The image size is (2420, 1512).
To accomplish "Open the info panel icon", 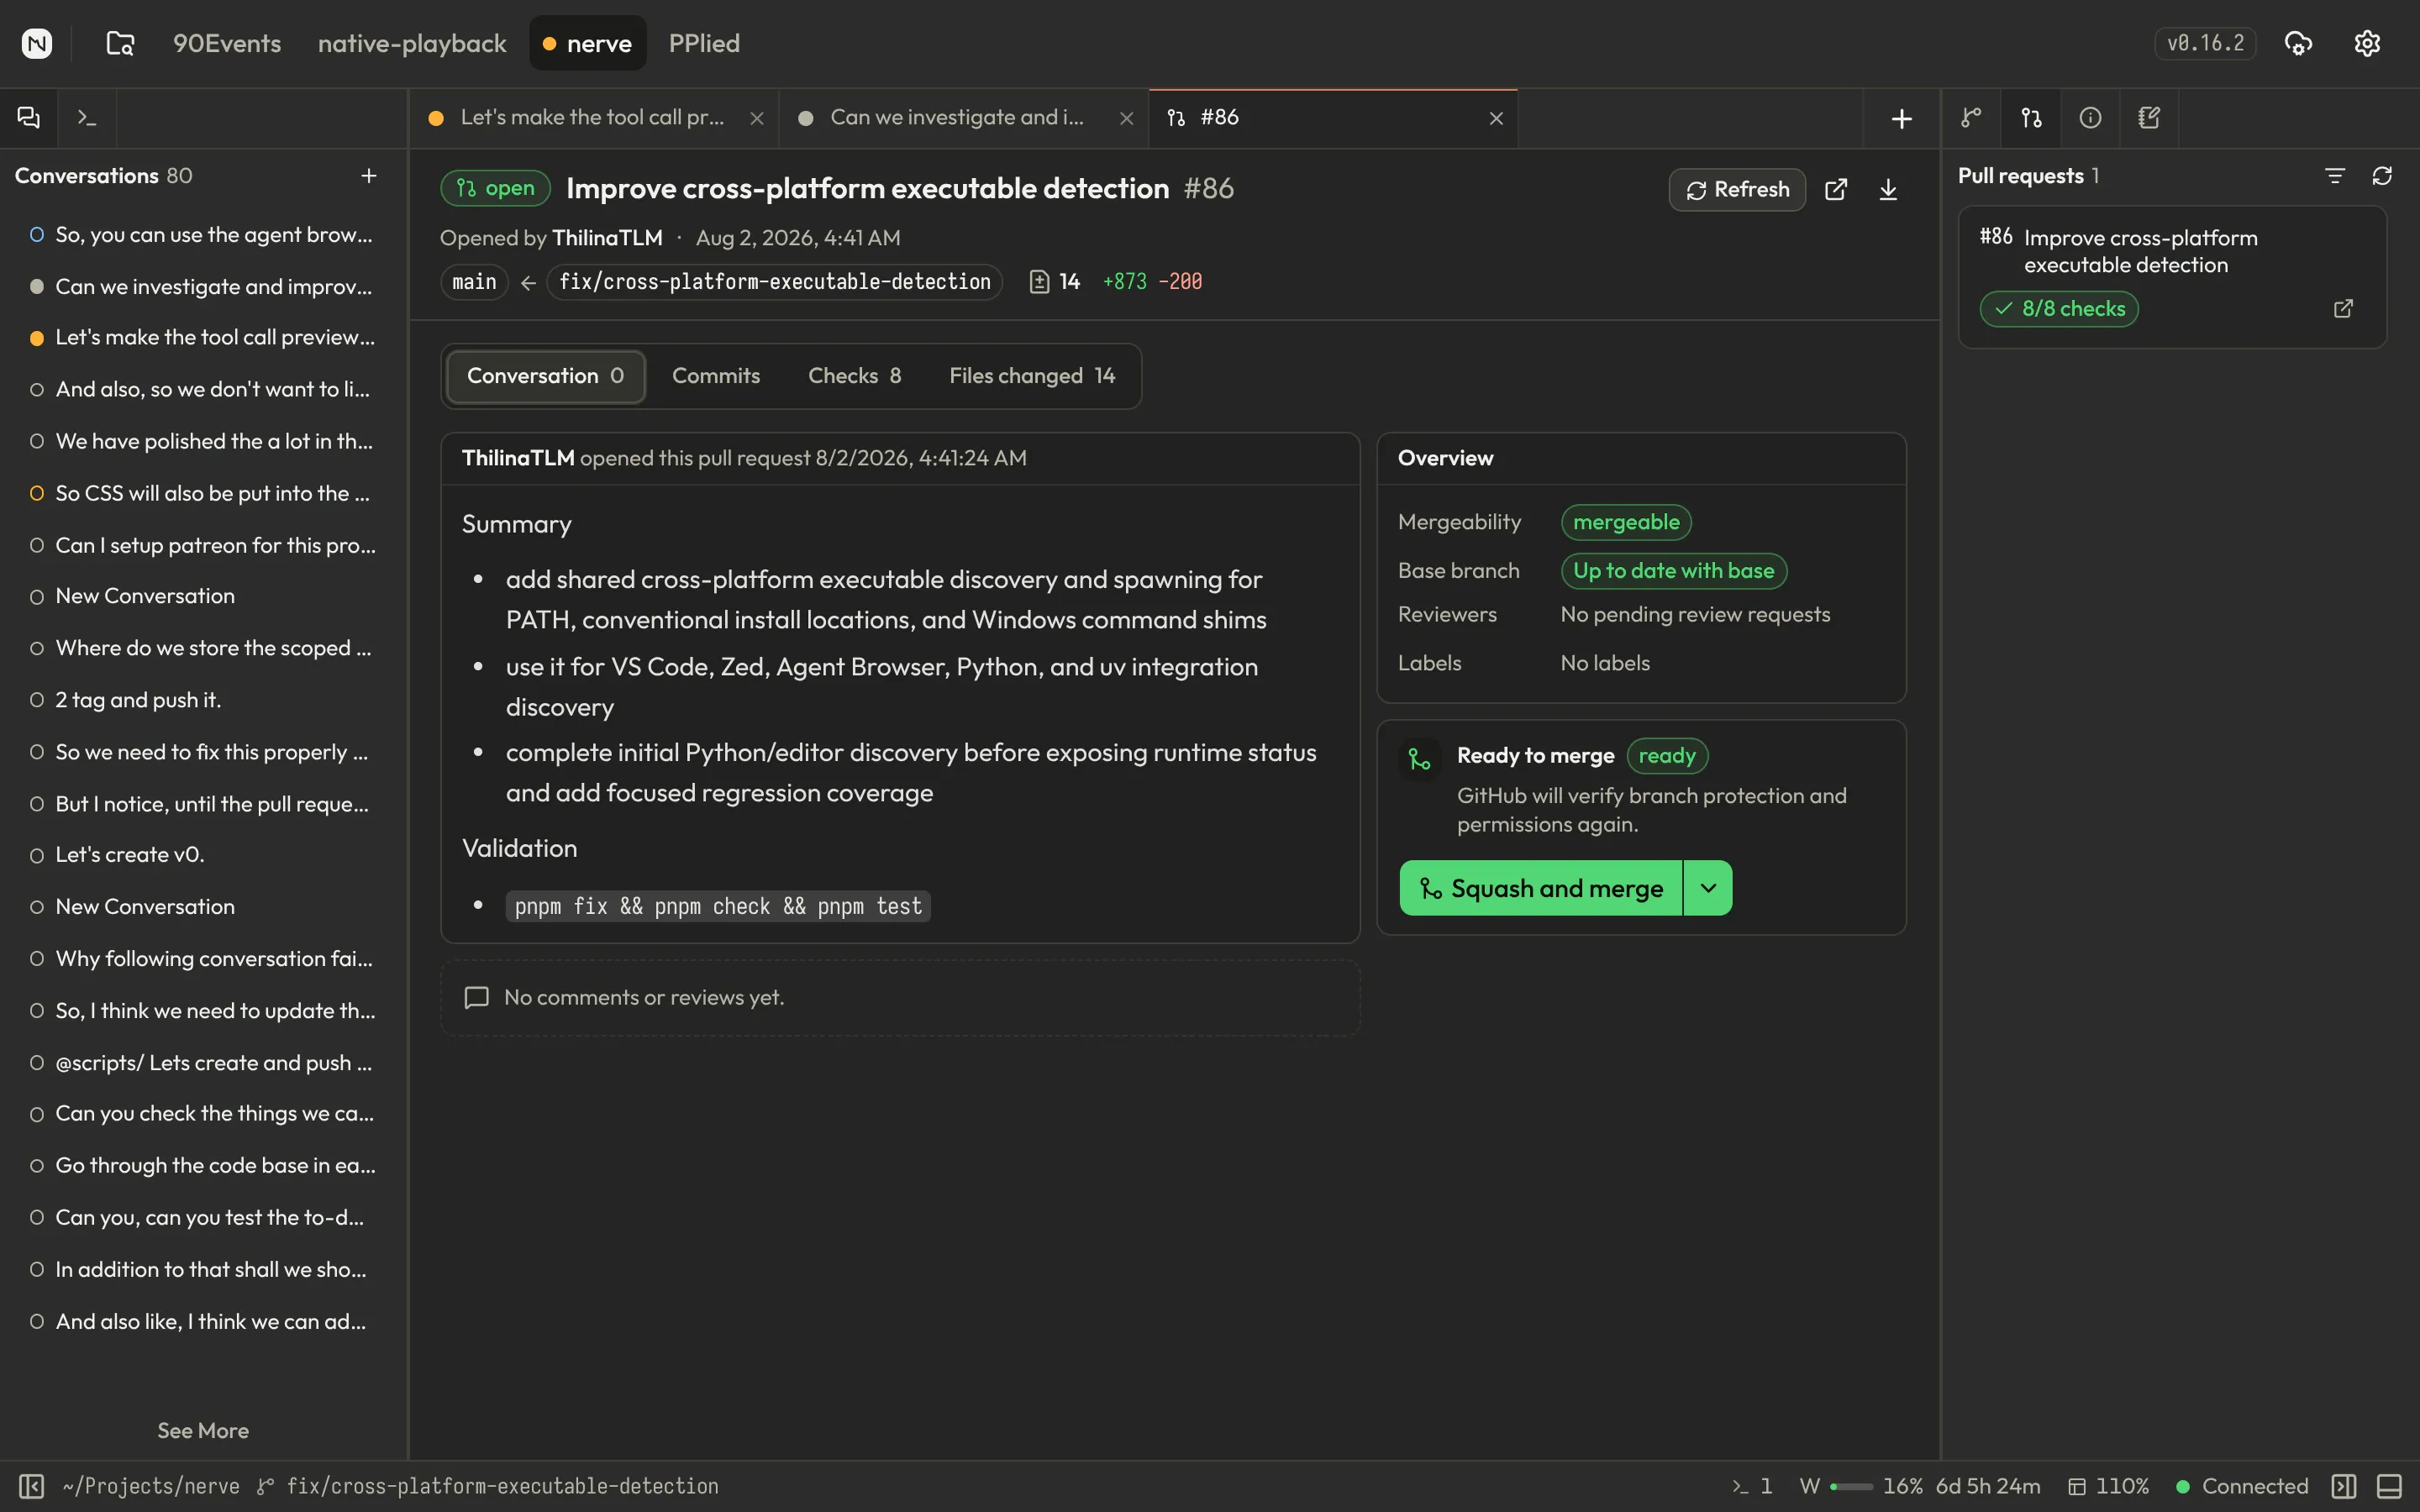I will 2090,118.
